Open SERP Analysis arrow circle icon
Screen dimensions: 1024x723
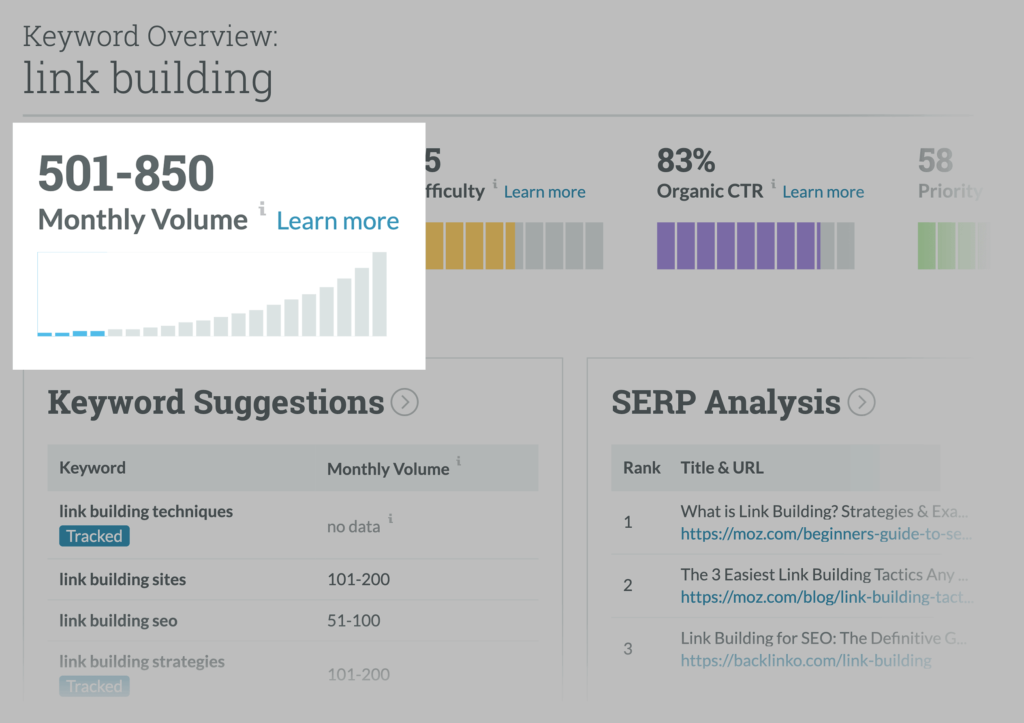click(x=861, y=403)
